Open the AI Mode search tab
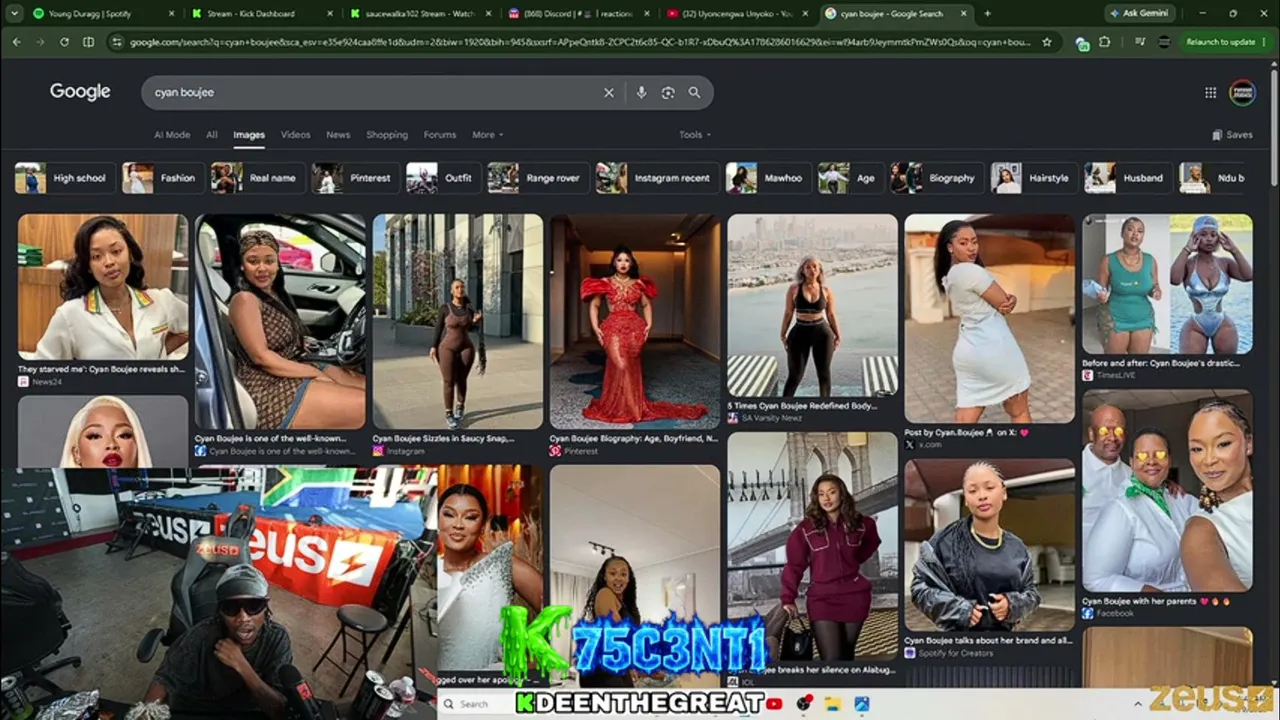 (172, 135)
